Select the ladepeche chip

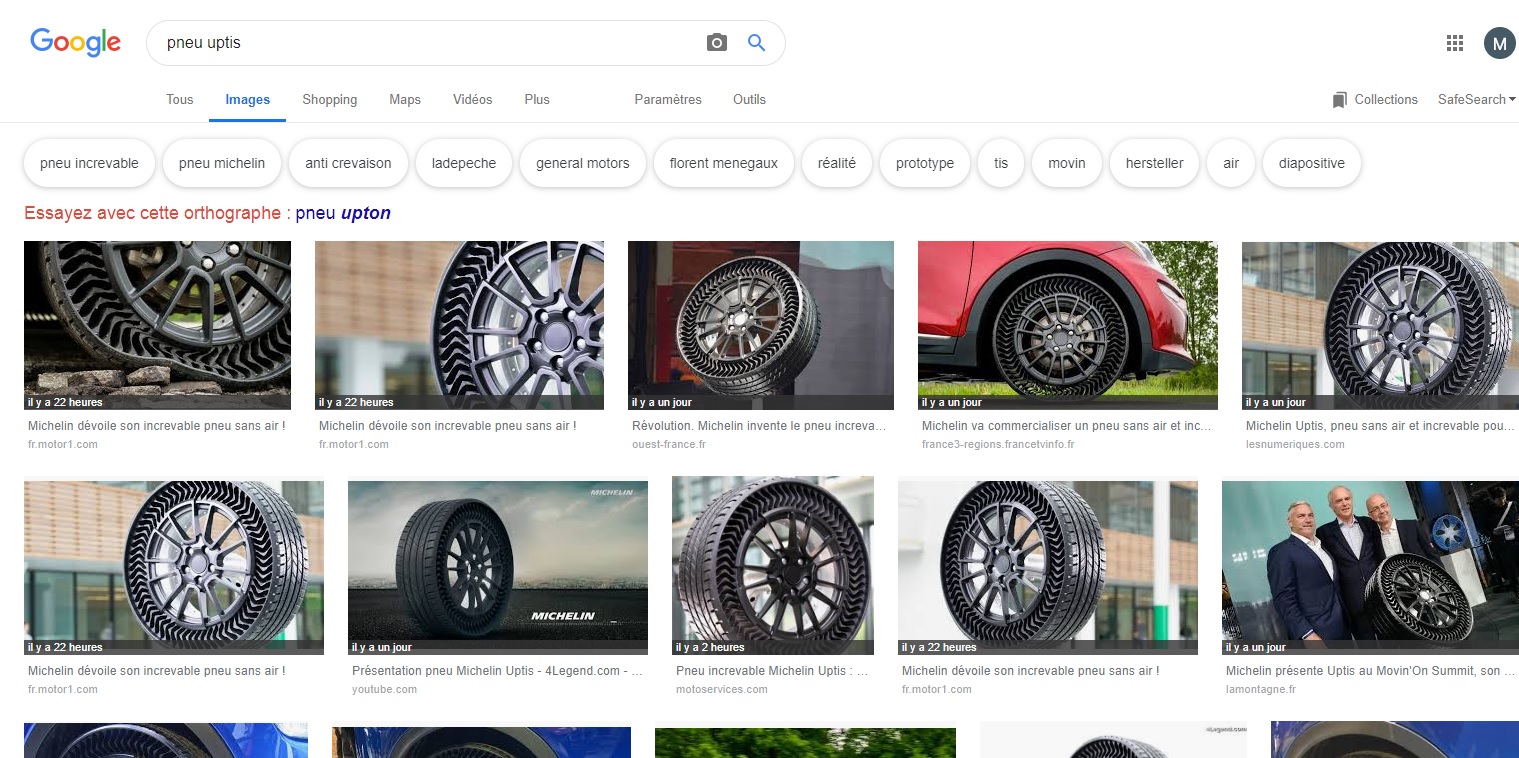pos(464,163)
